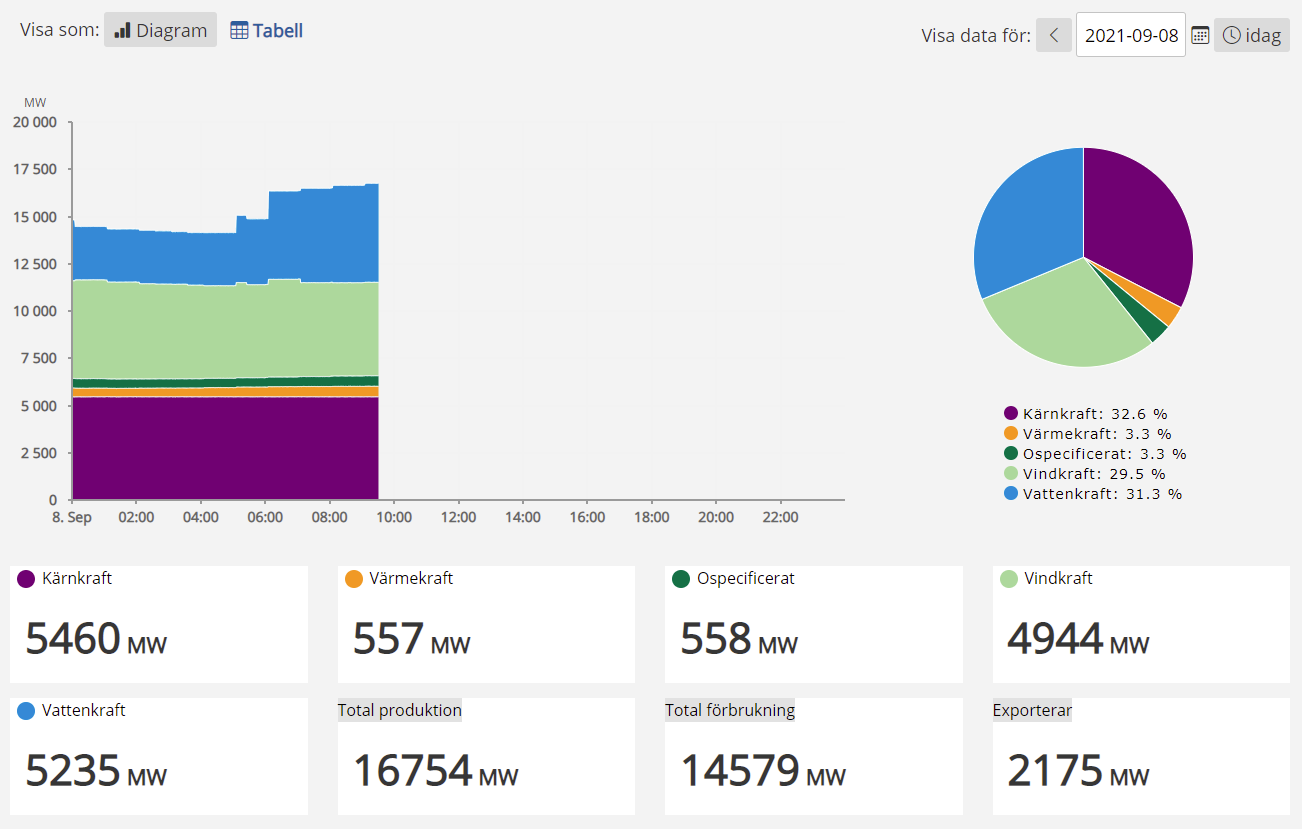Select Vattenkraft: 31.3 % legend entry

(1093, 493)
